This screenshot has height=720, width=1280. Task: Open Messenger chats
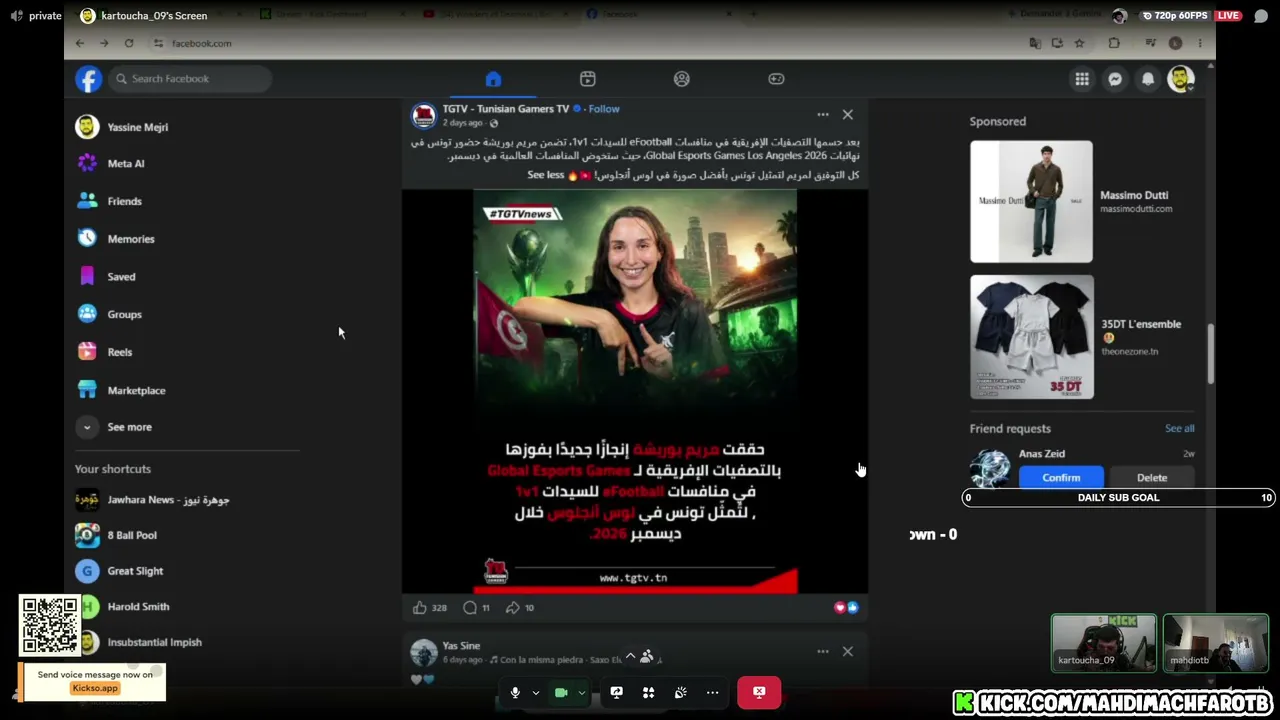[x=1115, y=79]
